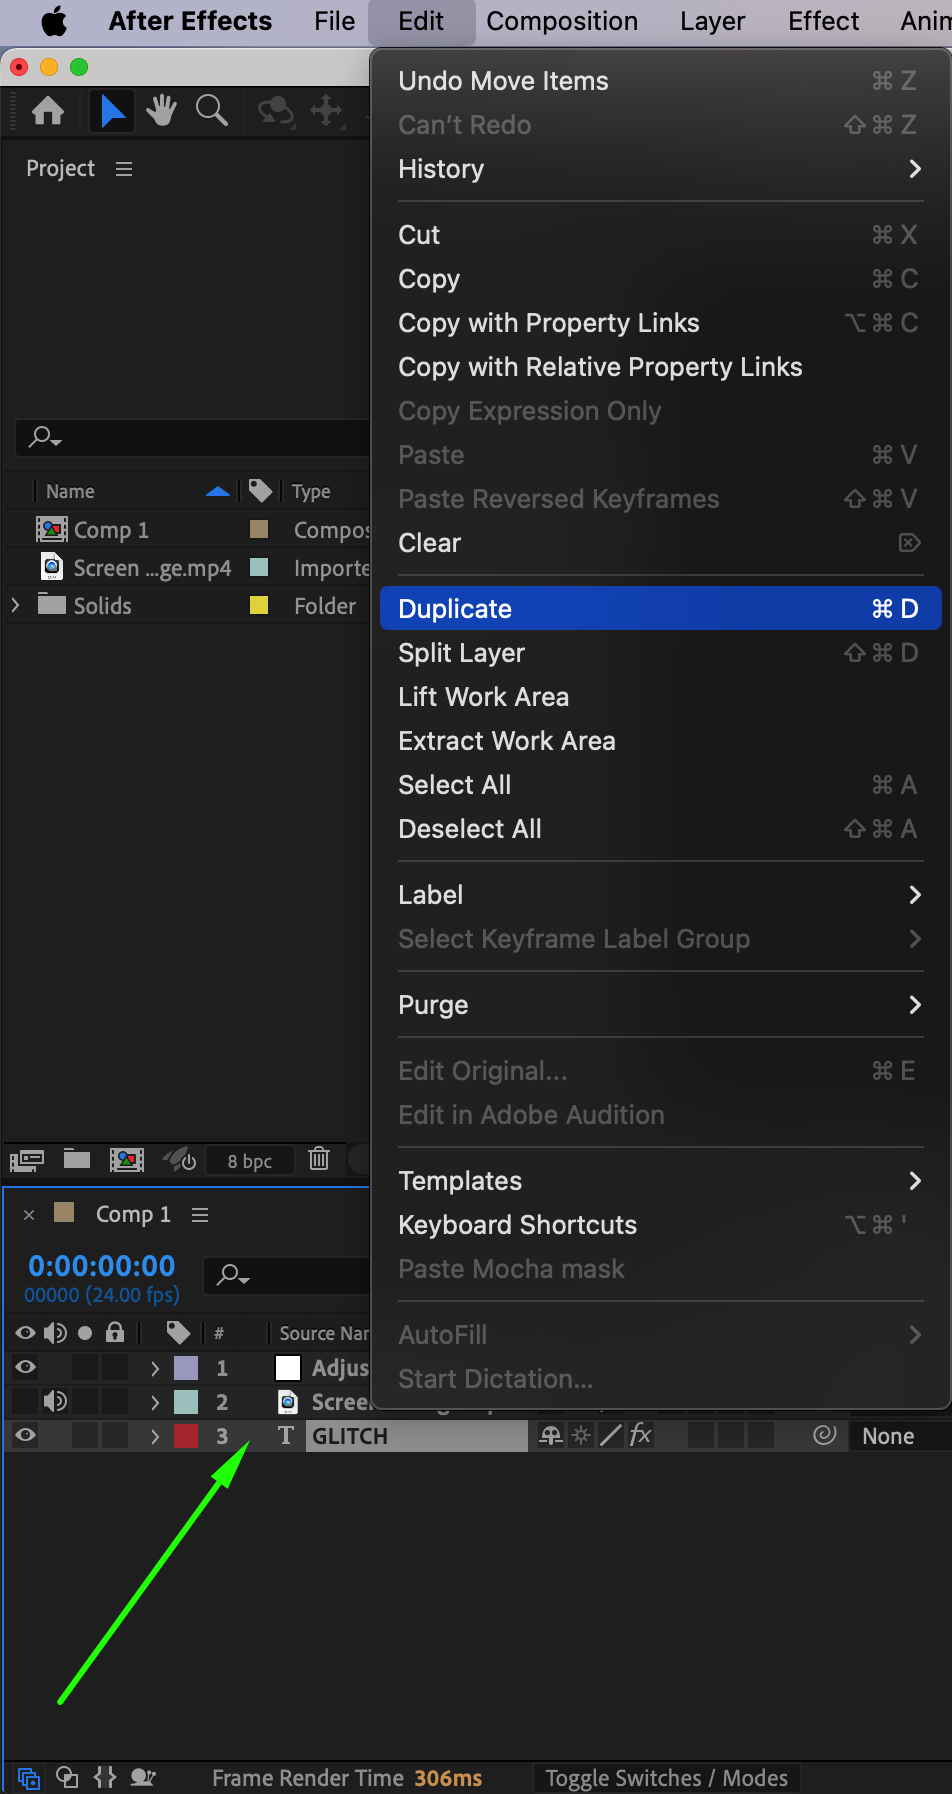Click the Interpret Footage icon
The image size is (952, 1794).
[x=27, y=1160]
